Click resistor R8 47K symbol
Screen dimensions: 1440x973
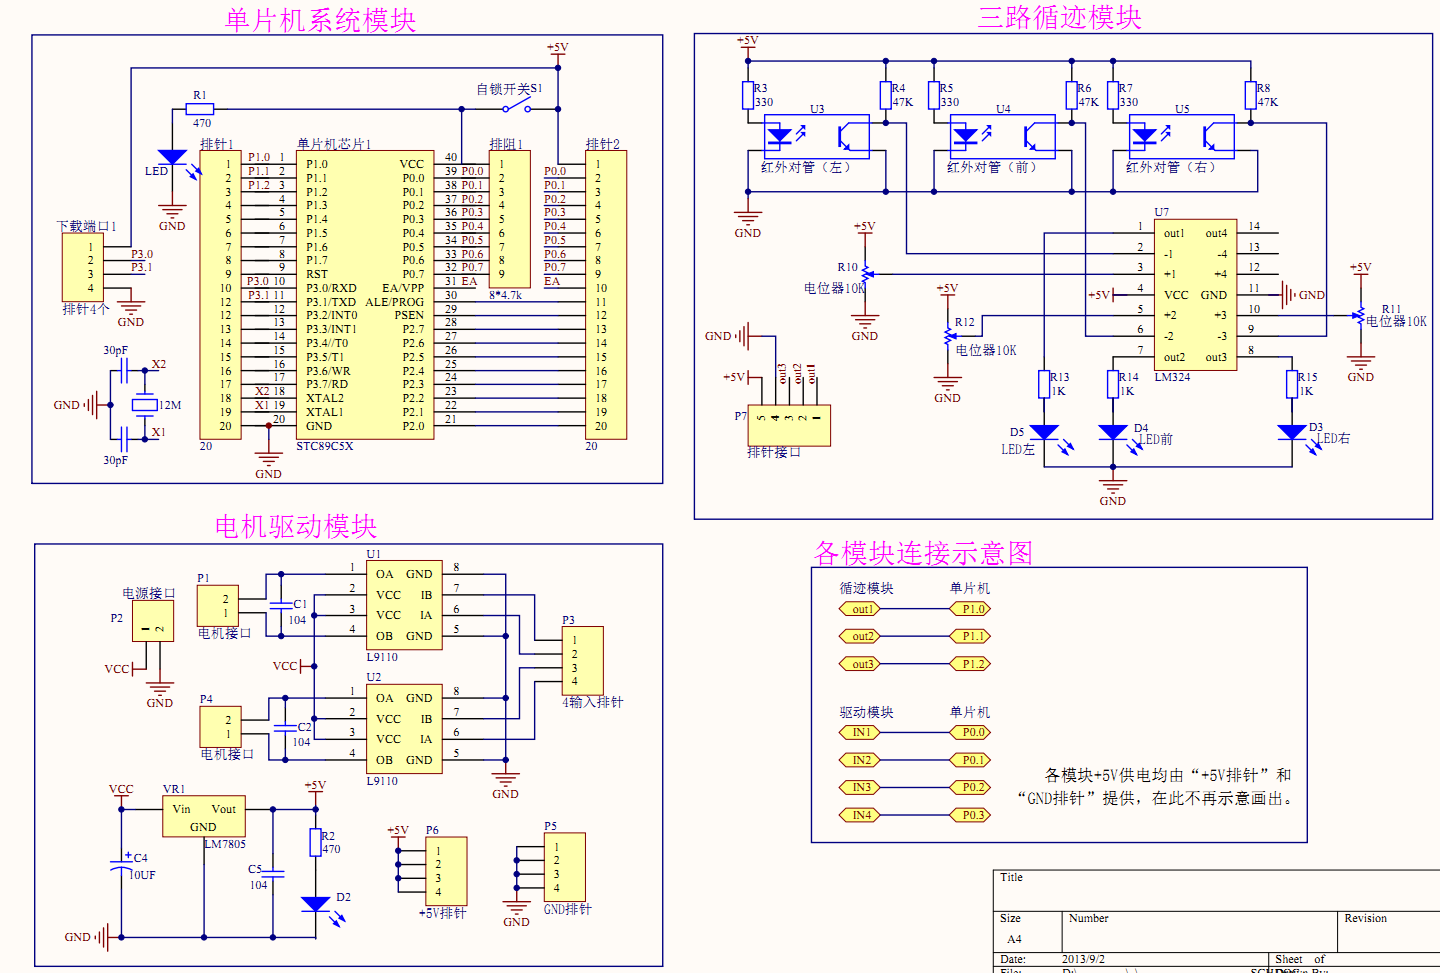coord(1250,95)
